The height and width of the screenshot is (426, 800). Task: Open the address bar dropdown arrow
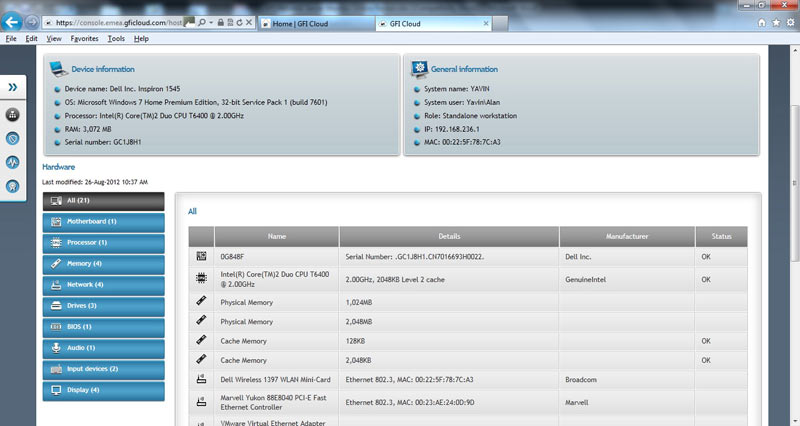[x=211, y=22]
